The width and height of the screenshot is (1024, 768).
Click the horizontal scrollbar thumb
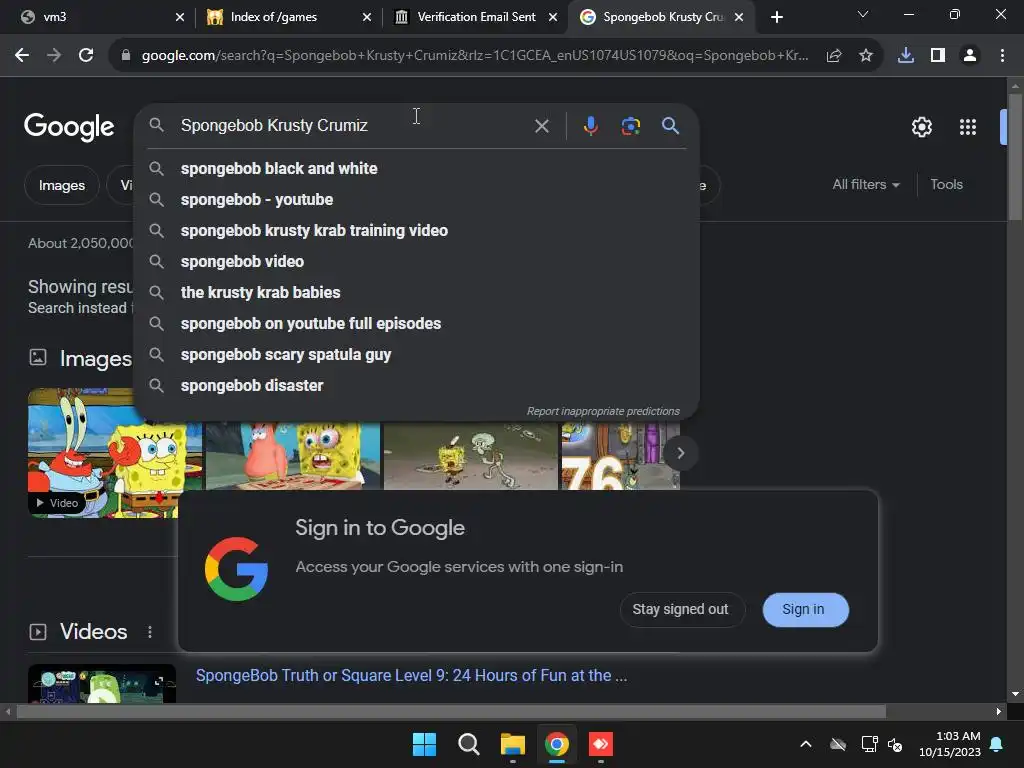click(451, 711)
